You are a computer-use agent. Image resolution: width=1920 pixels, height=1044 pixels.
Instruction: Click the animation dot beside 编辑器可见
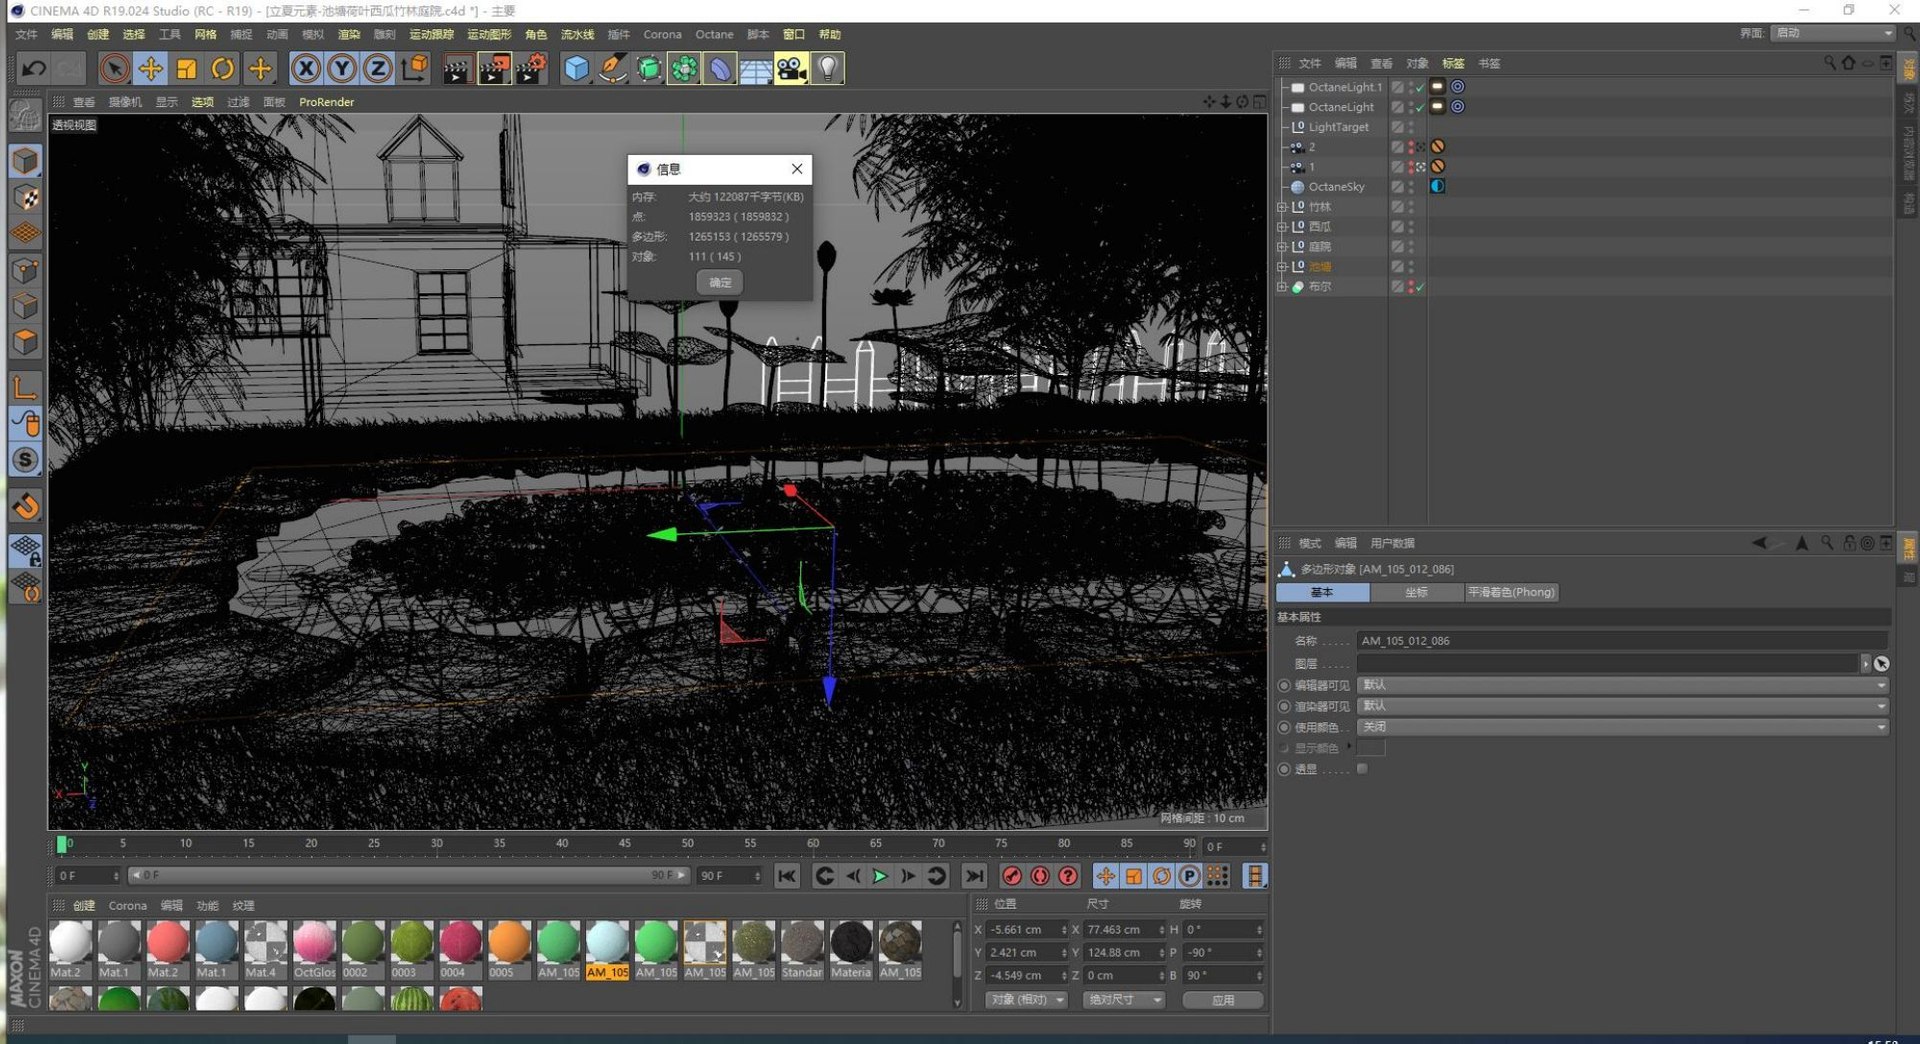point(1284,686)
